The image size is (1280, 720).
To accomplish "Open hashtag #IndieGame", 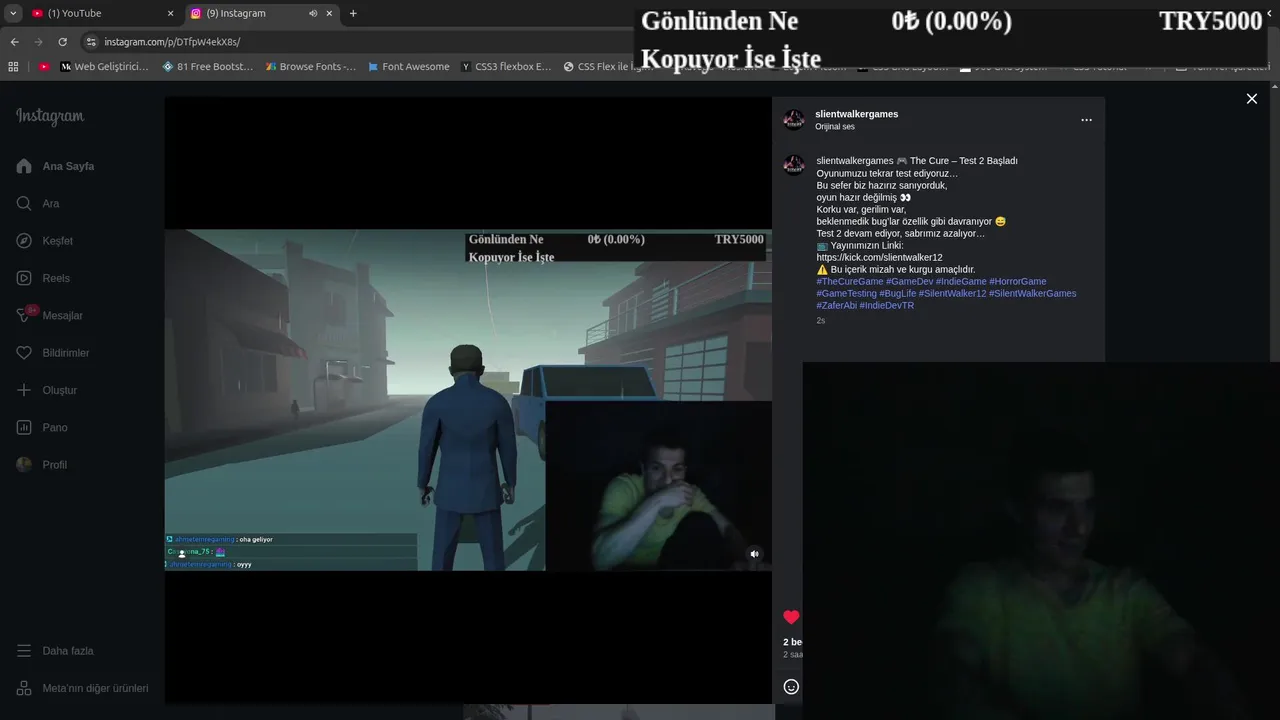I will 961,281.
